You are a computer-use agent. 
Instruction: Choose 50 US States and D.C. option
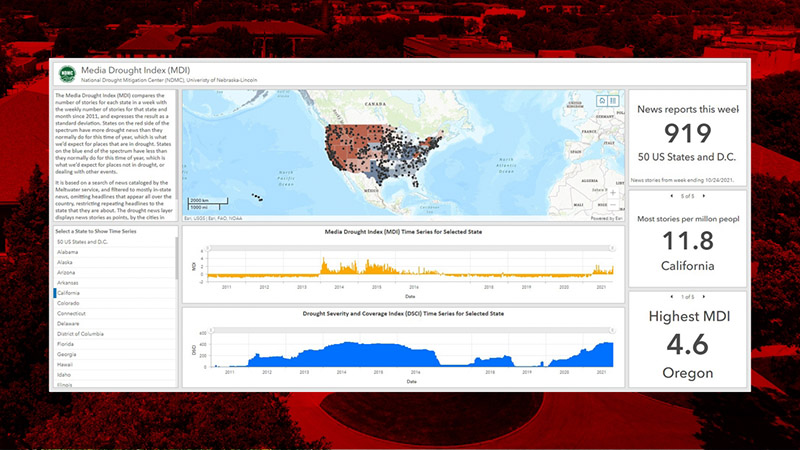coord(85,242)
